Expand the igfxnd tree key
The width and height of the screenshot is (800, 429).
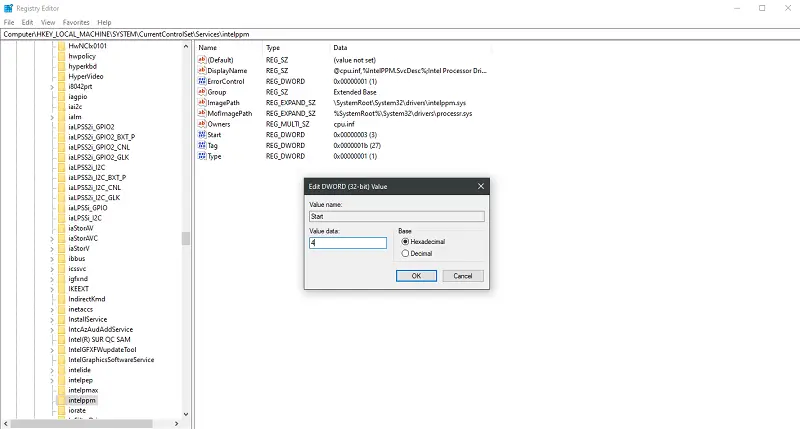pyautogui.click(x=50, y=278)
